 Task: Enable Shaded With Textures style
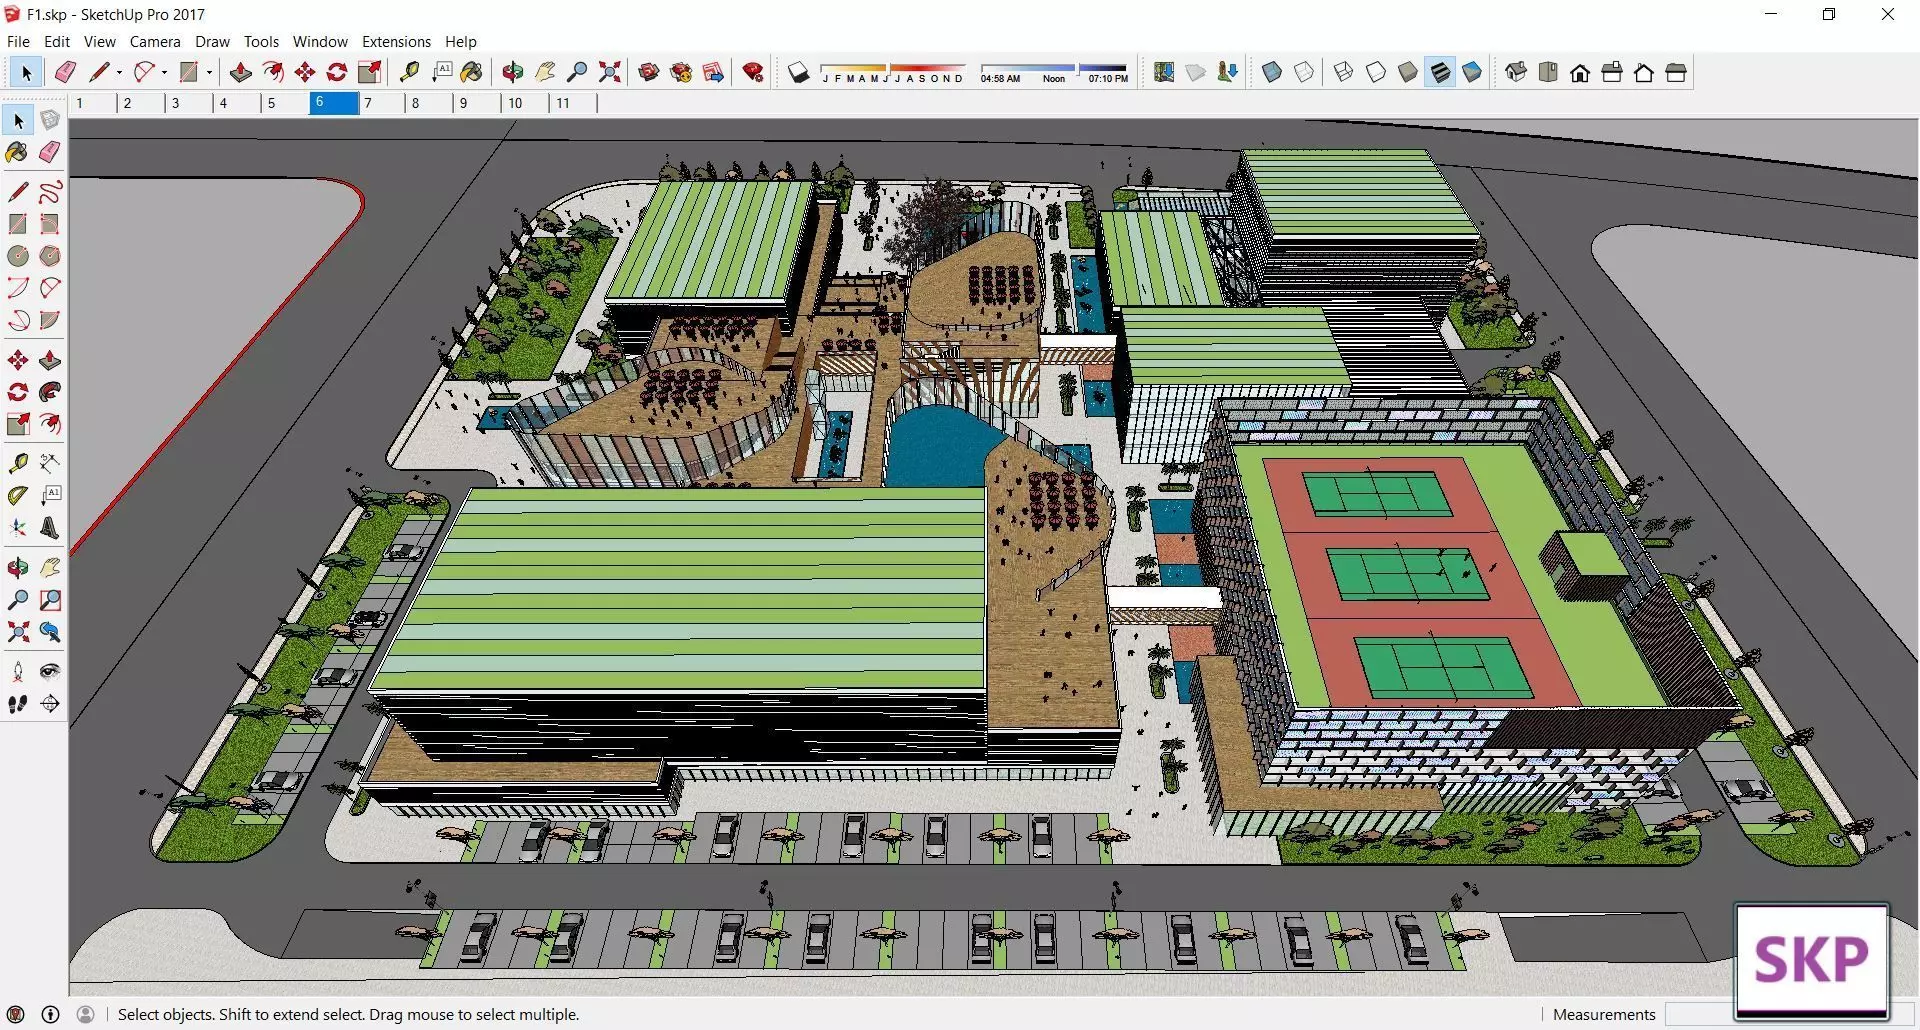pos(1440,72)
